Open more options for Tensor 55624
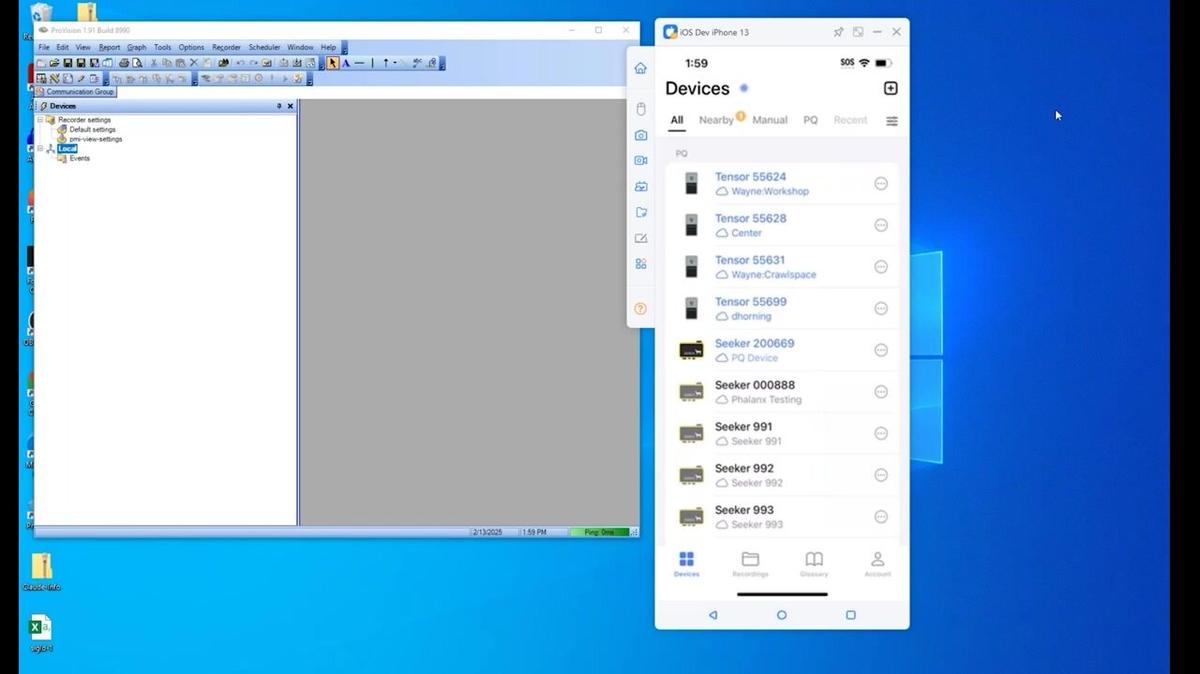Viewport: 1200px width, 674px height. click(881, 184)
